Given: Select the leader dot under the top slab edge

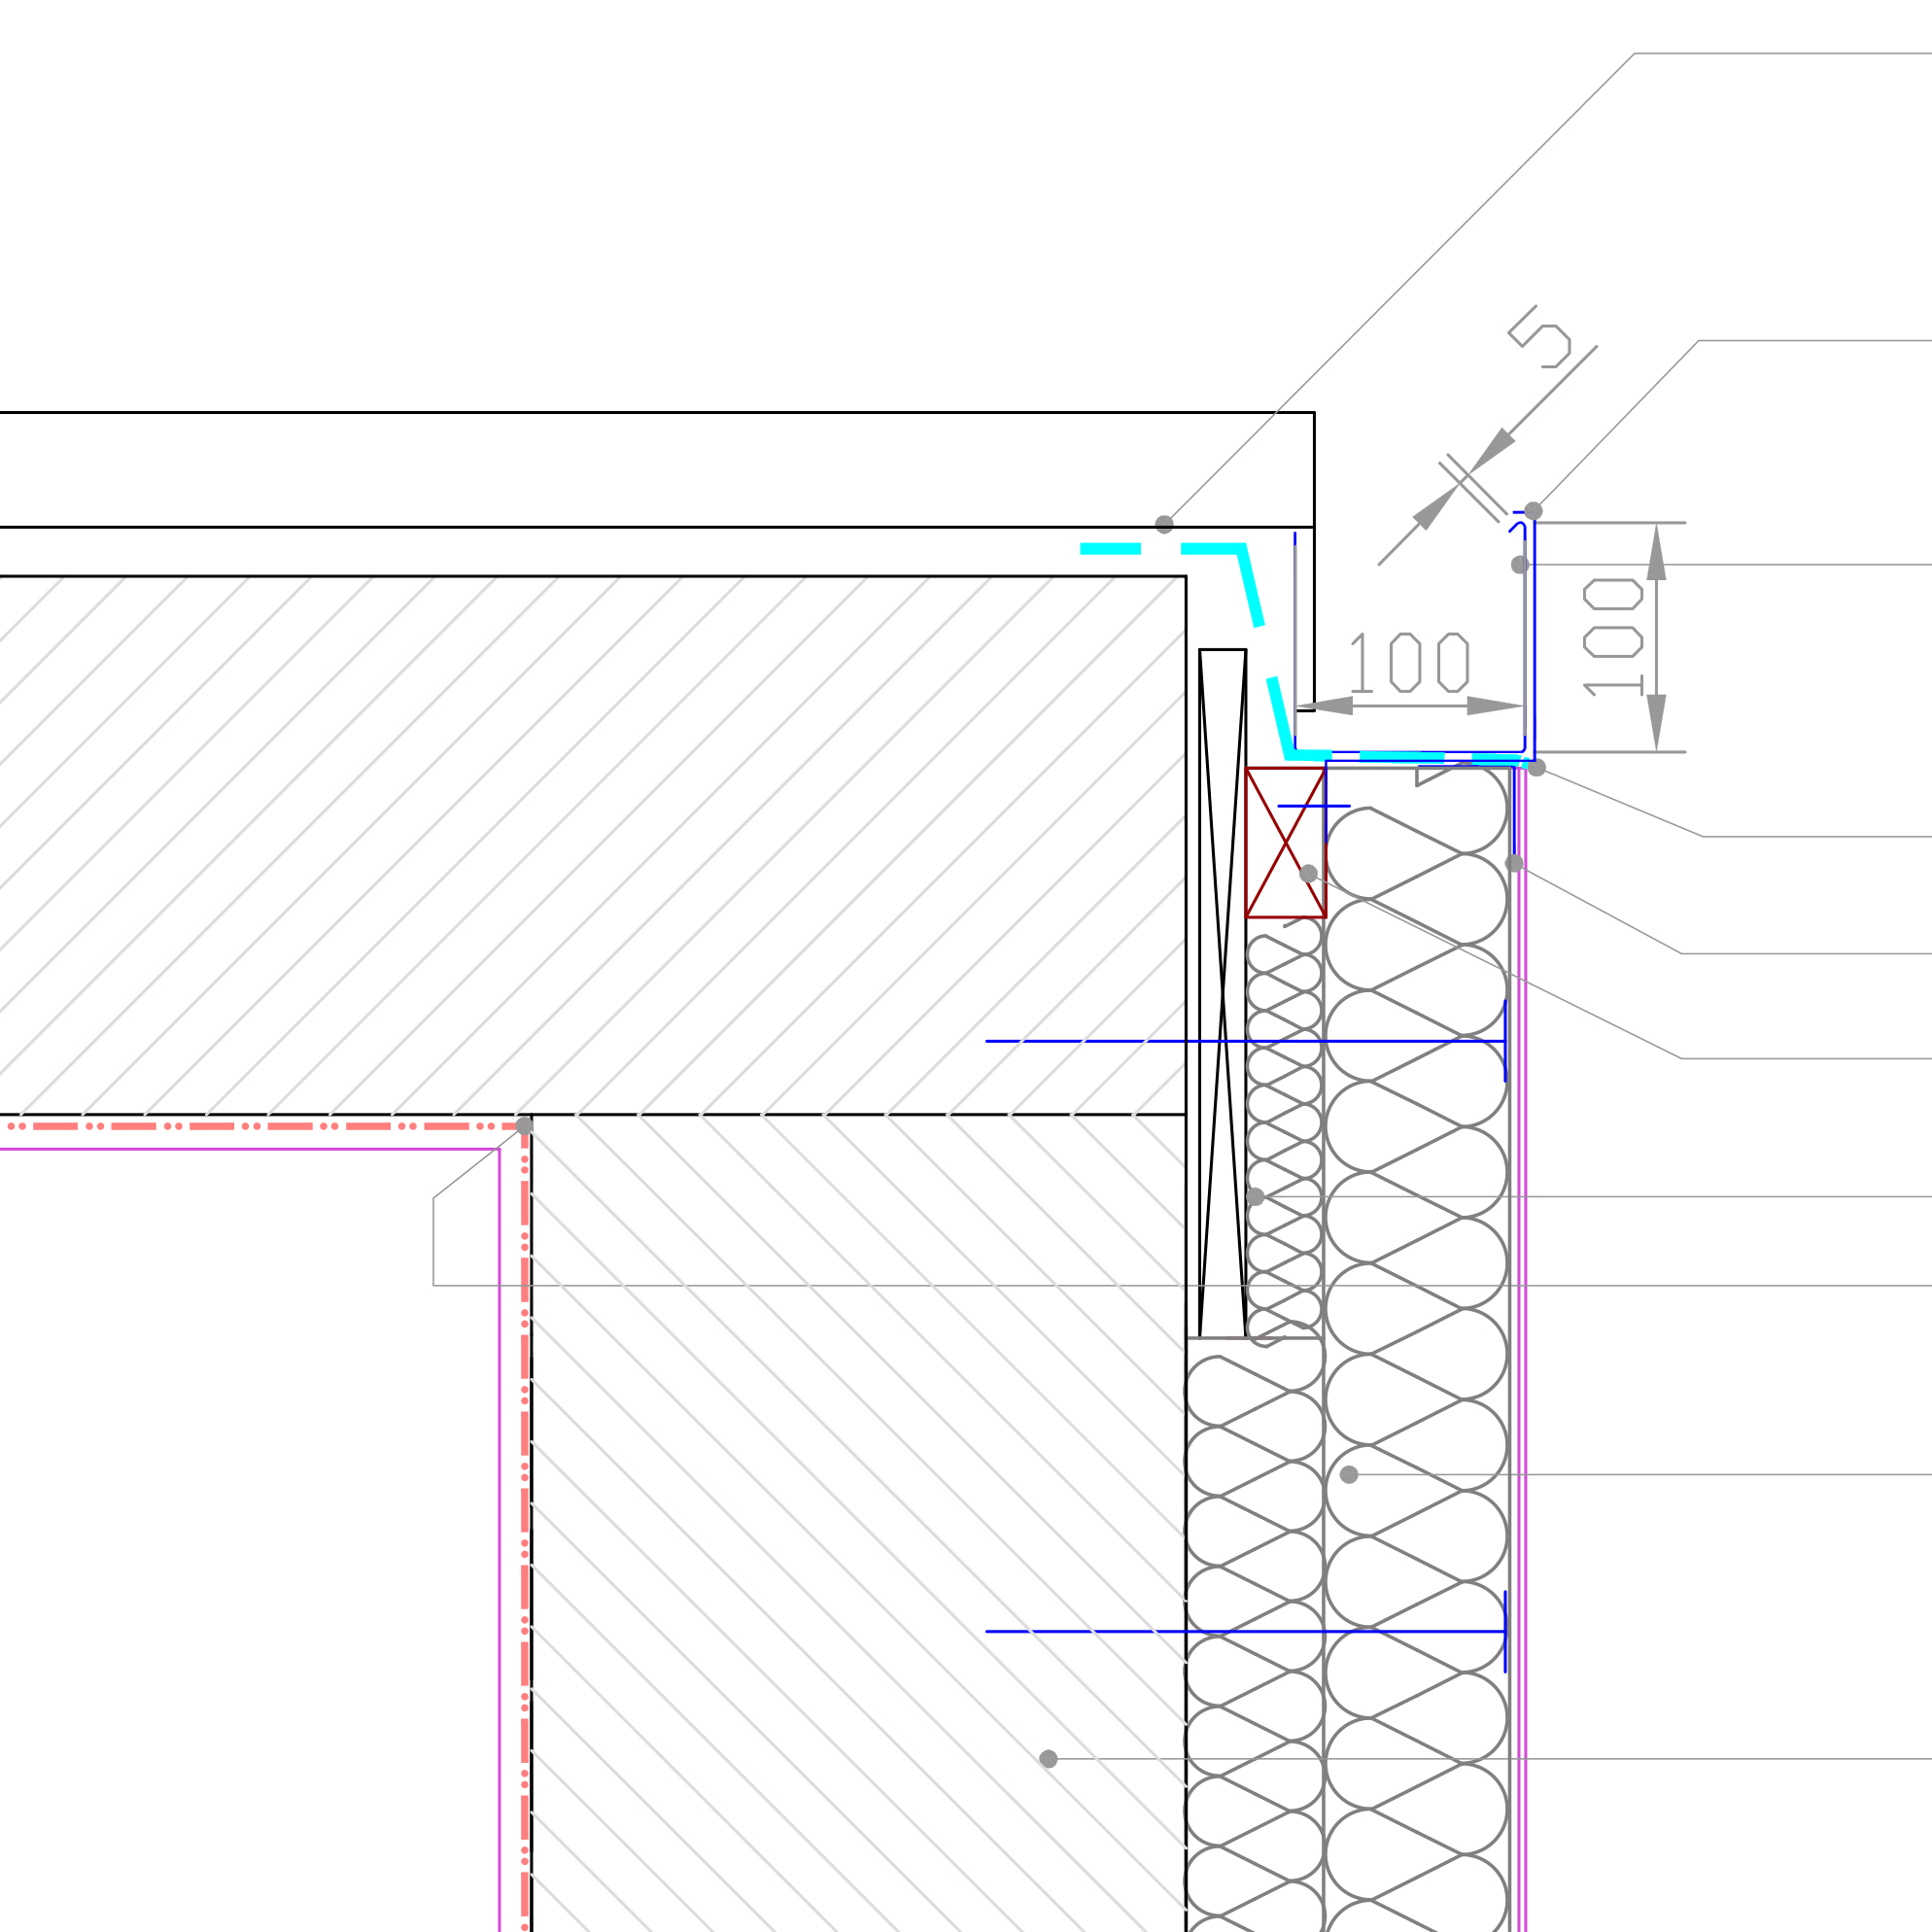Looking at the screenshot, I should coord(1164,524).
